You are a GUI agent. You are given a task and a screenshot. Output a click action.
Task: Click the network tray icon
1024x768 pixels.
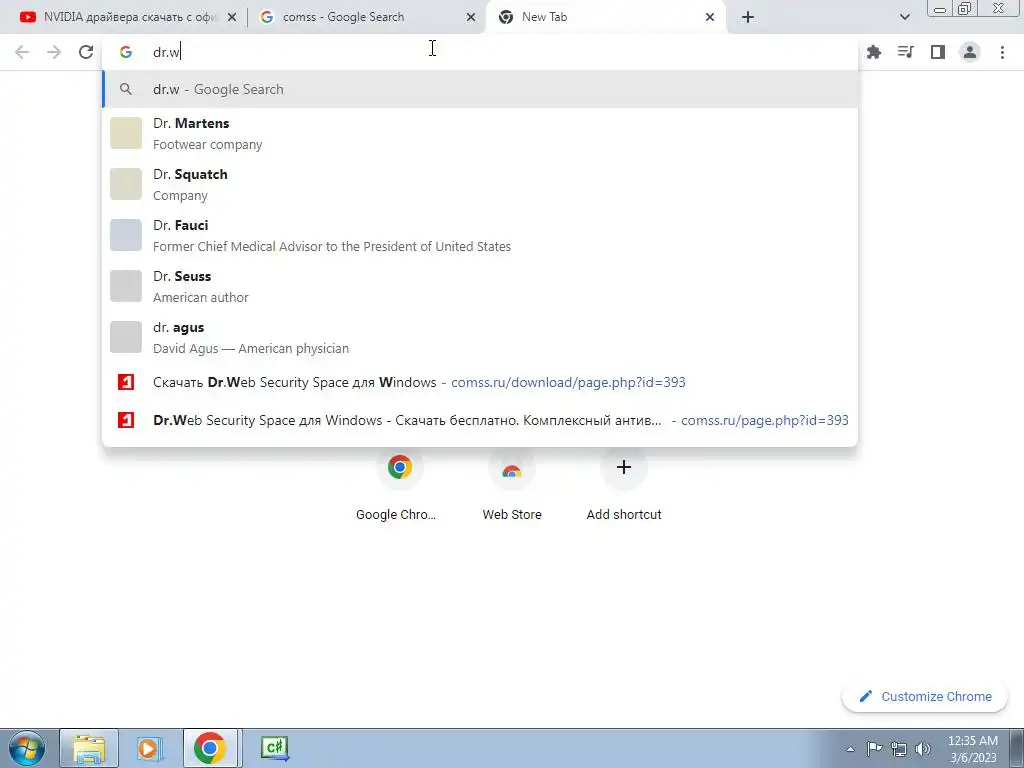click(899, 749)
